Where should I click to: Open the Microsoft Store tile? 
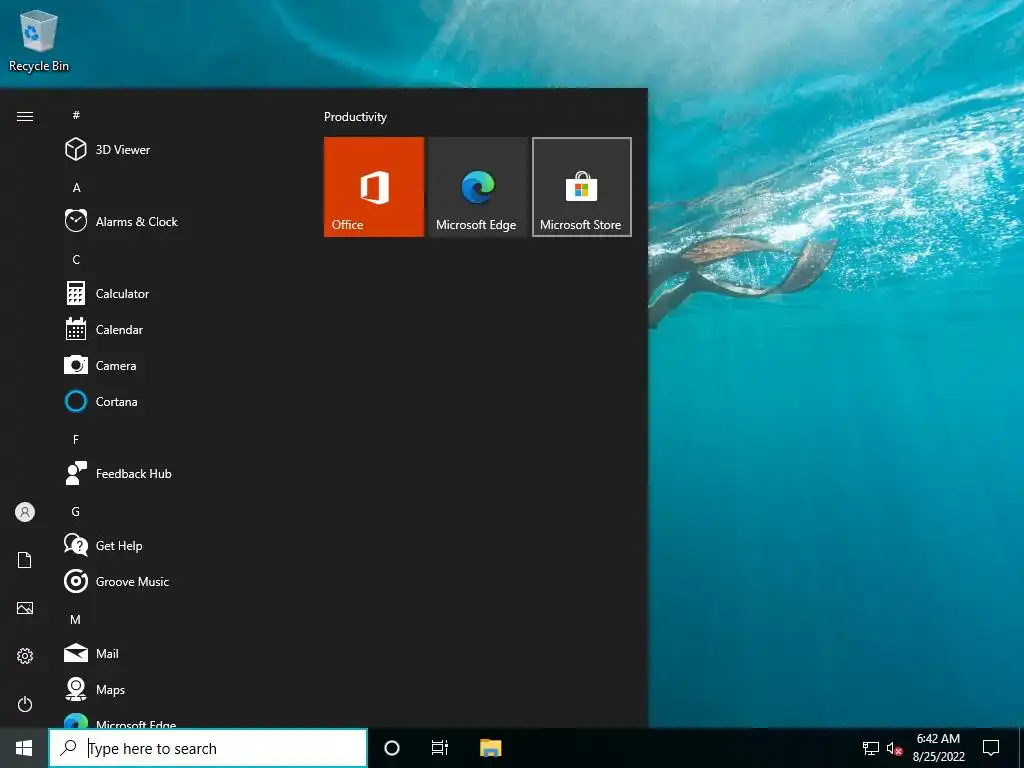pyautogui.click(x=582, y=187)
